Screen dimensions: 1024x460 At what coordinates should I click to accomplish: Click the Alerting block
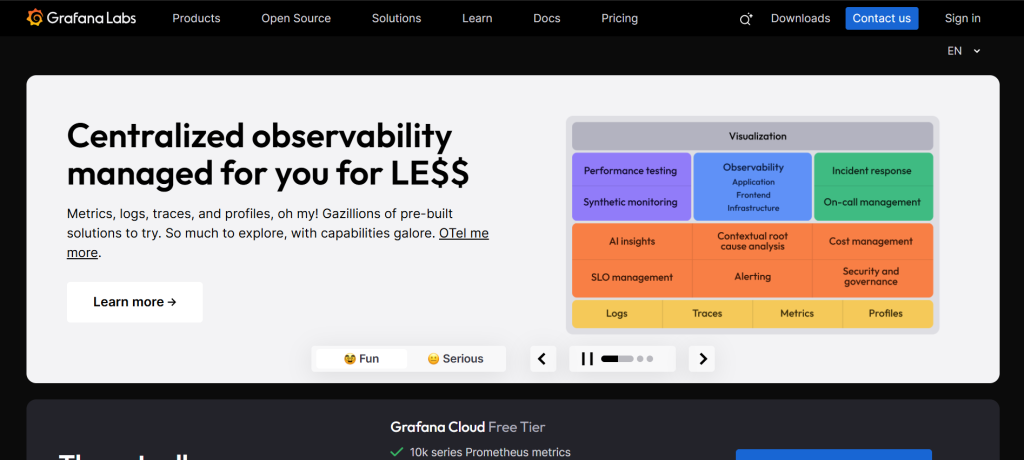[x=752, y=278]
